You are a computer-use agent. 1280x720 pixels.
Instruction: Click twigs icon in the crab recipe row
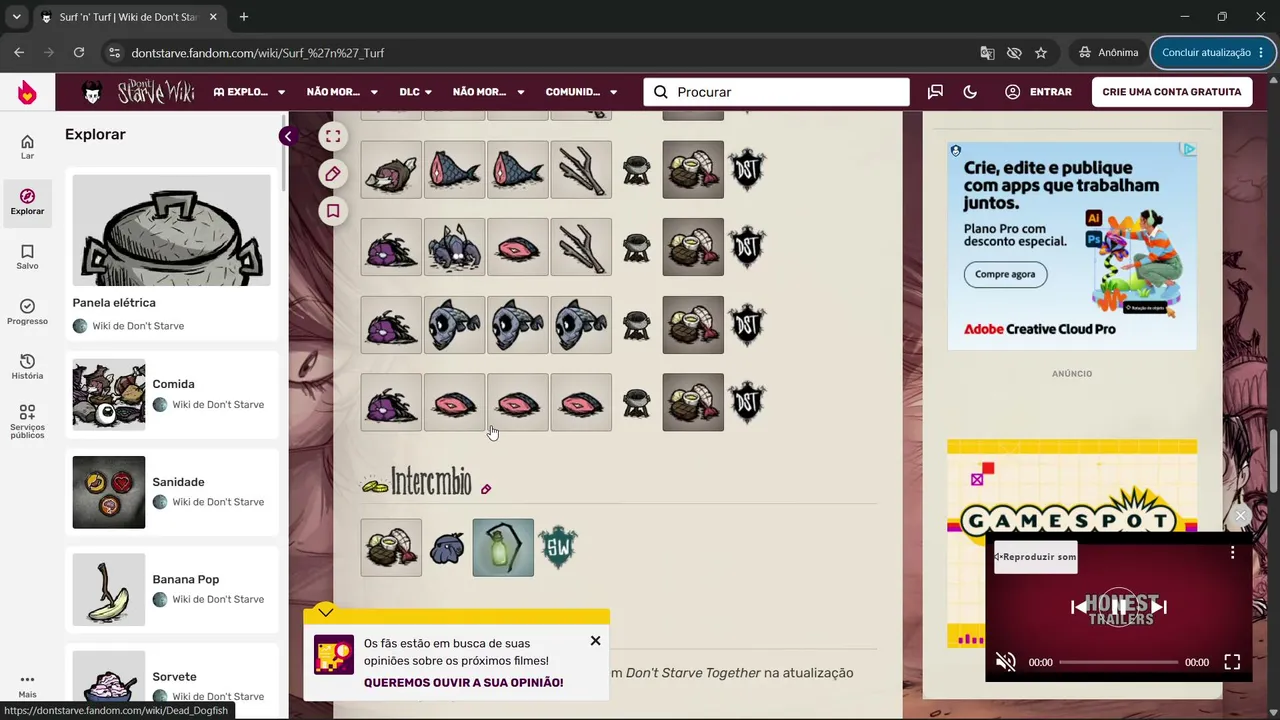581,247
